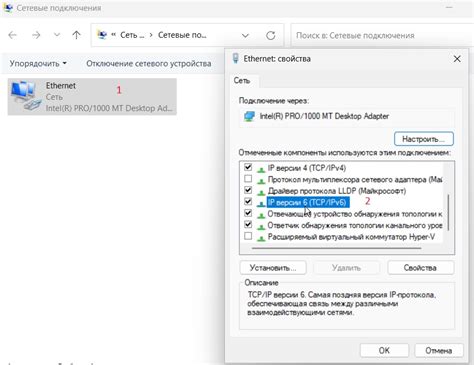Refresh the Network Connections folder
The width and height of the screenshot is (474, 365).
pos(270,35)
